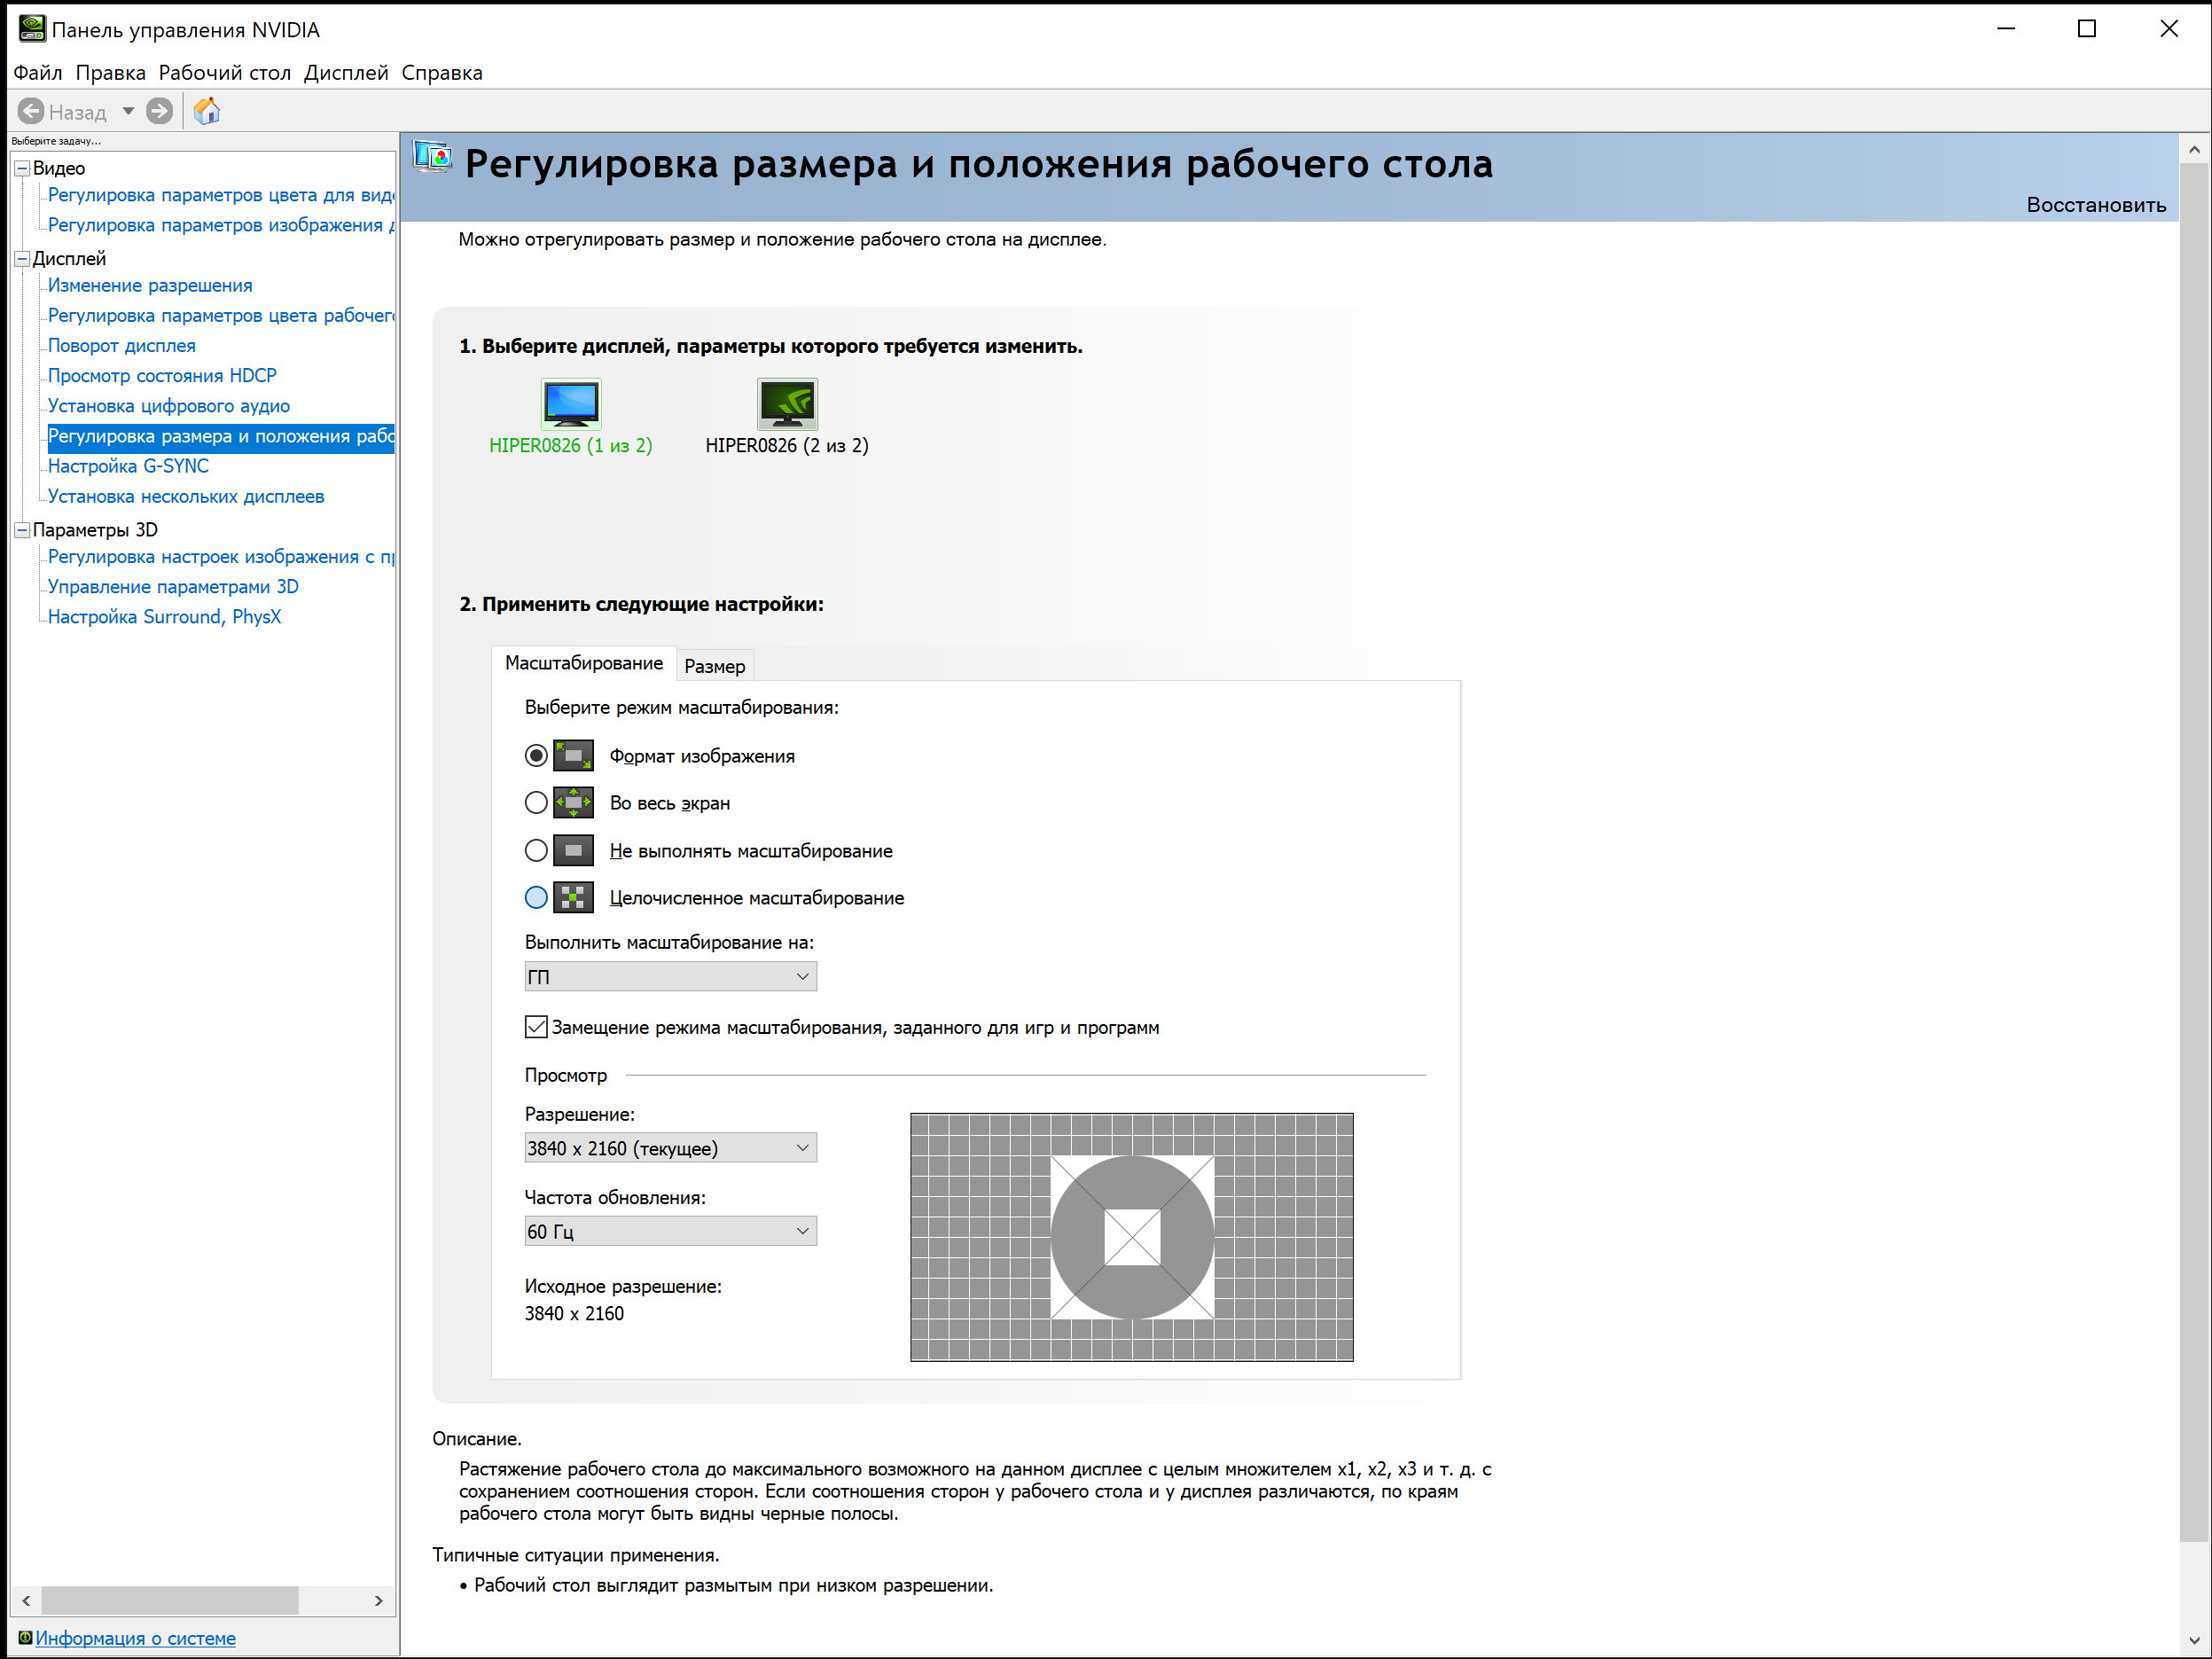Click the main panel scroll up arrow
The width and height of the screenshot is (2212, 1659).
coord(2194,149)
